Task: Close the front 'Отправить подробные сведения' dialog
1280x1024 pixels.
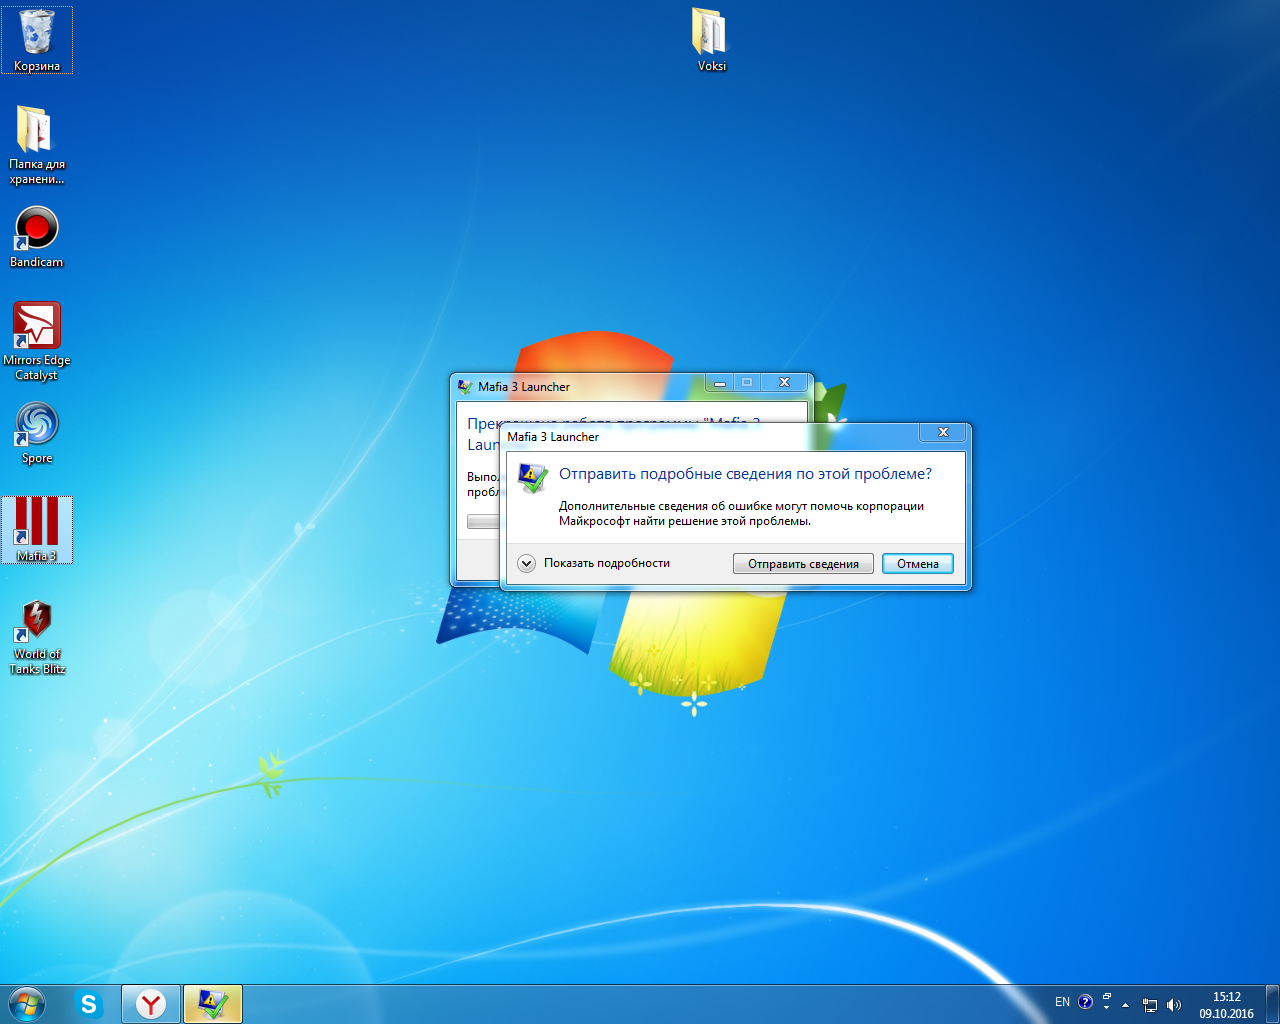Action: coord(943,432)
